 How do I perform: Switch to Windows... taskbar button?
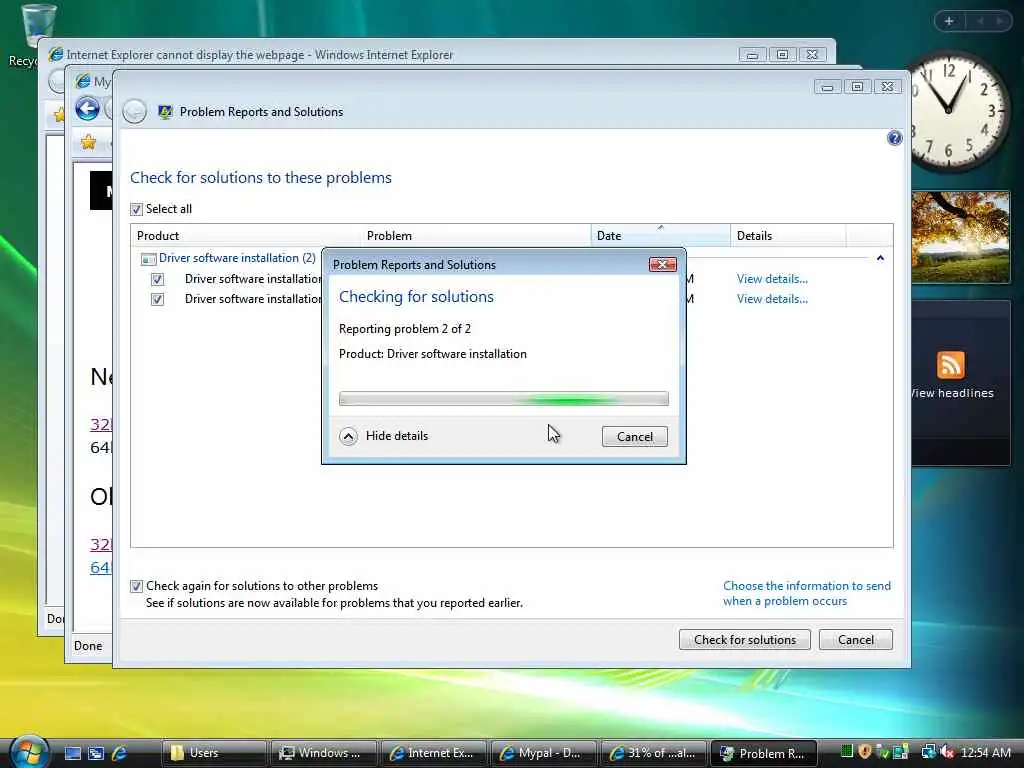tap(325, 753)
